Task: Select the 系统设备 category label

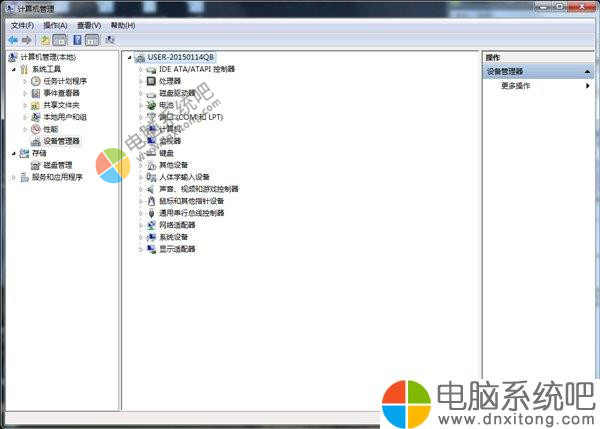Action: (x=174, y=237)
